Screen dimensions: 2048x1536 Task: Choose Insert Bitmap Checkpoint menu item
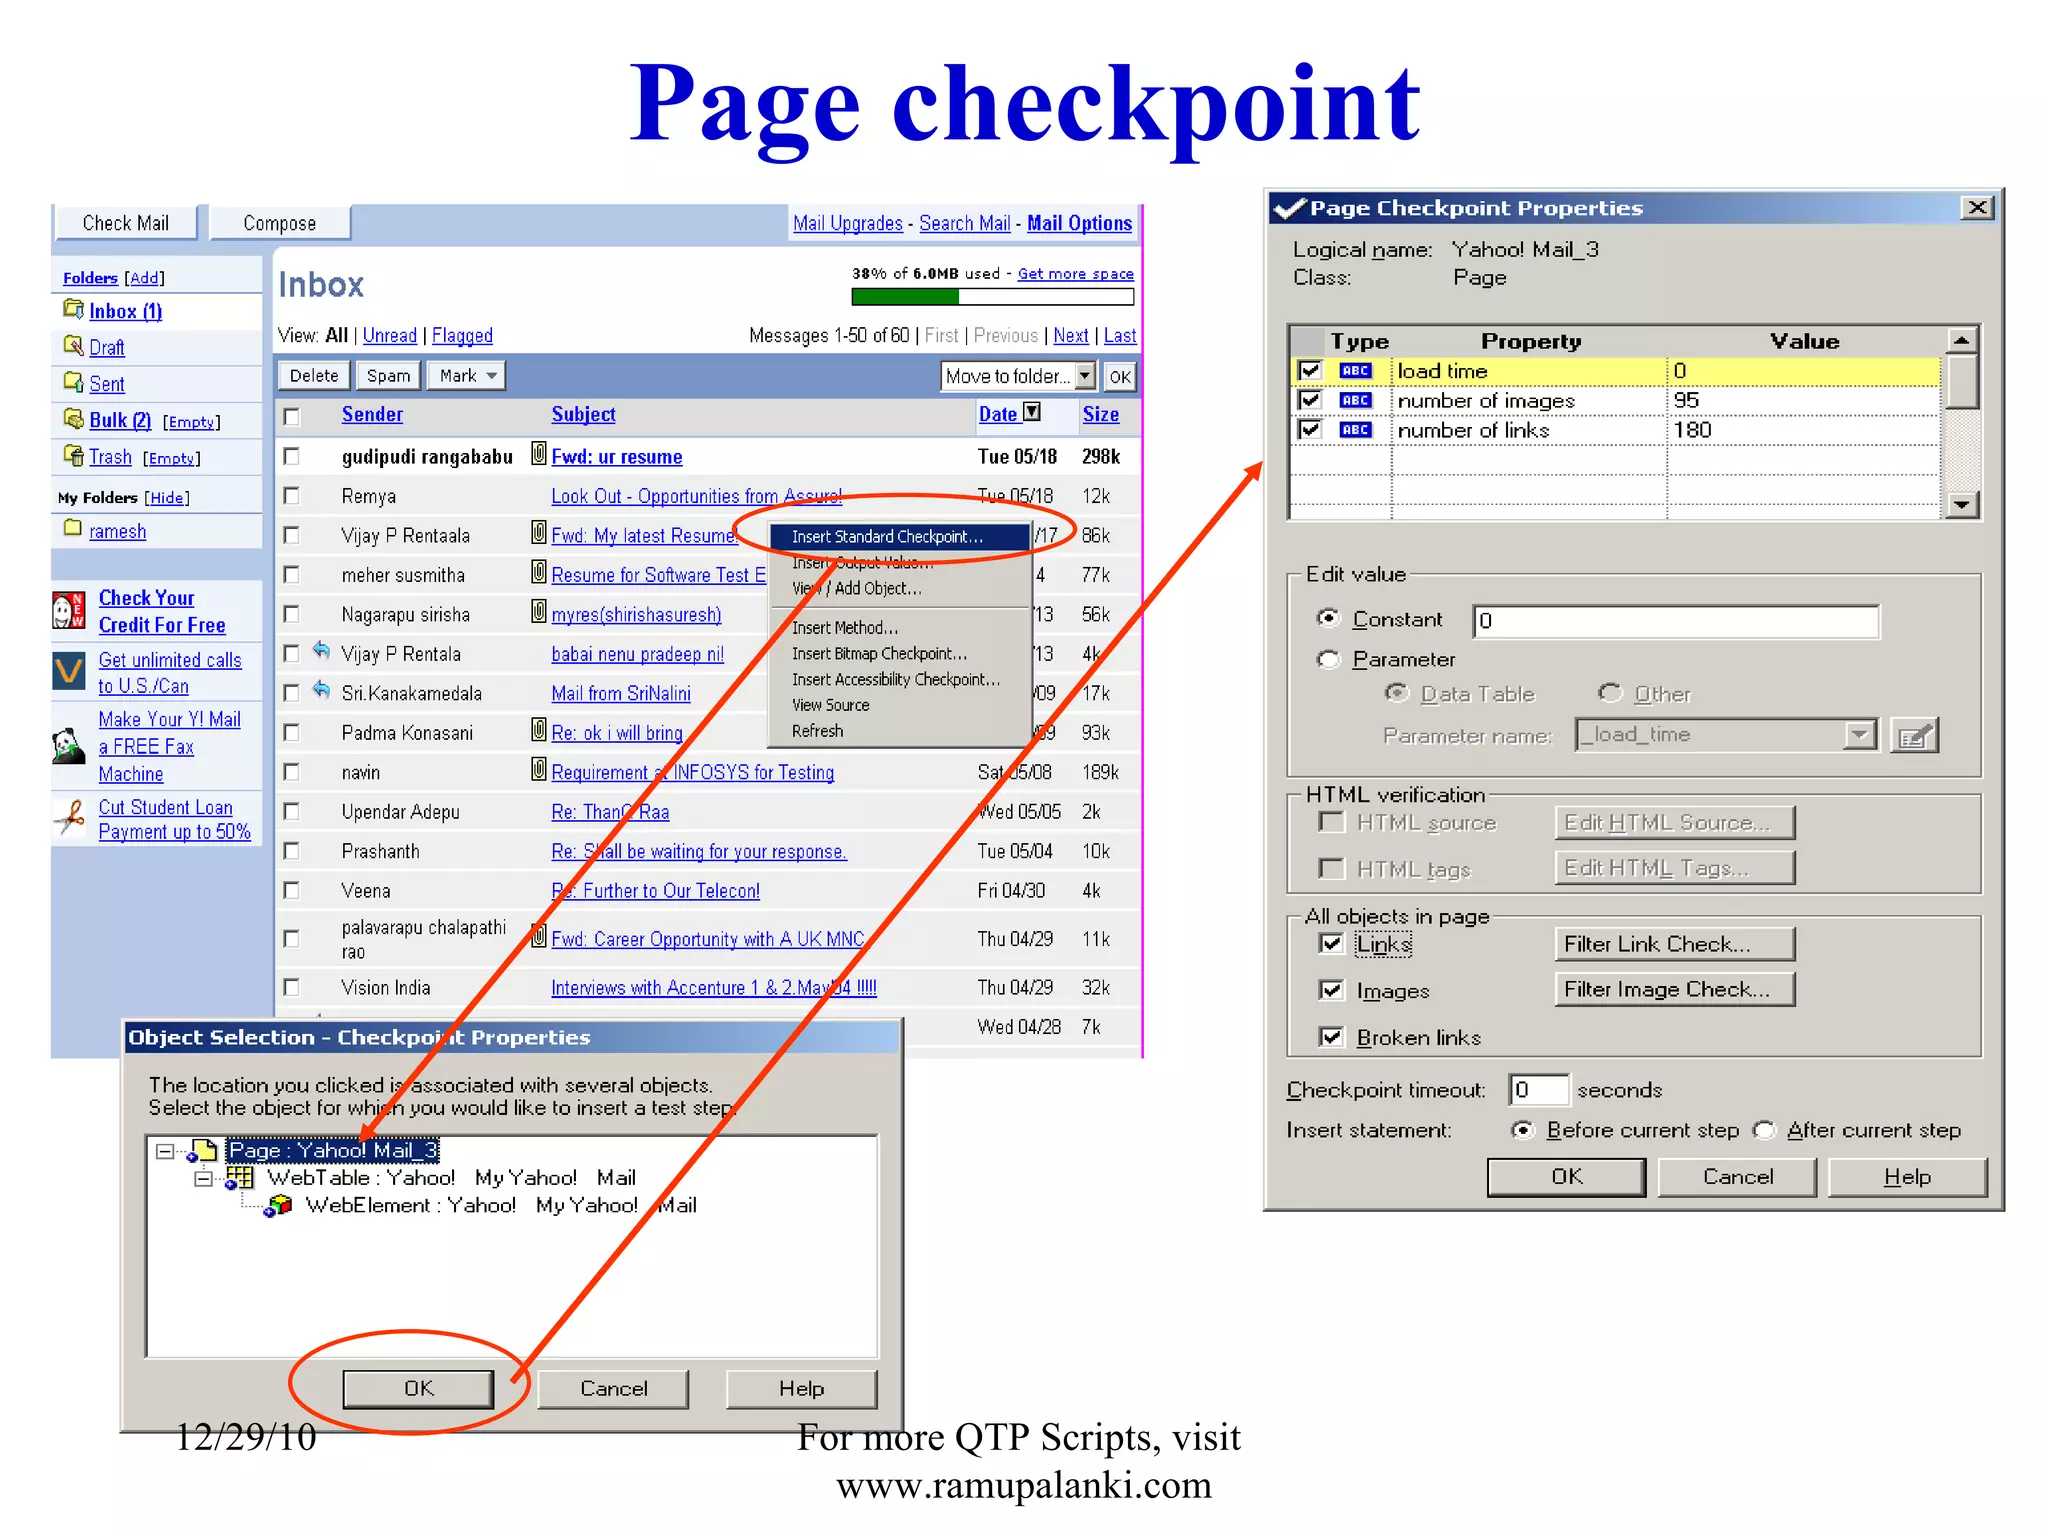(879, 654)
